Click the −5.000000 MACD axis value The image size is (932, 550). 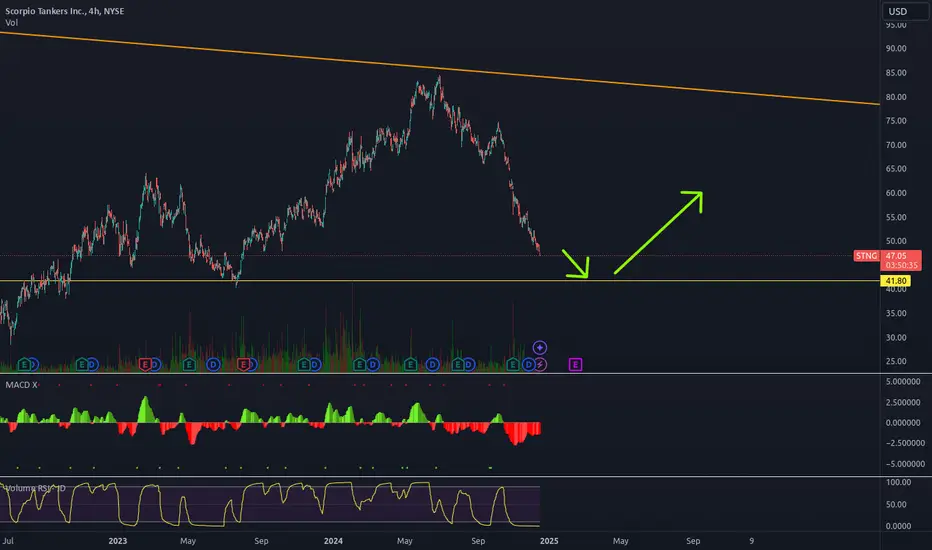(x=903, y=464)
